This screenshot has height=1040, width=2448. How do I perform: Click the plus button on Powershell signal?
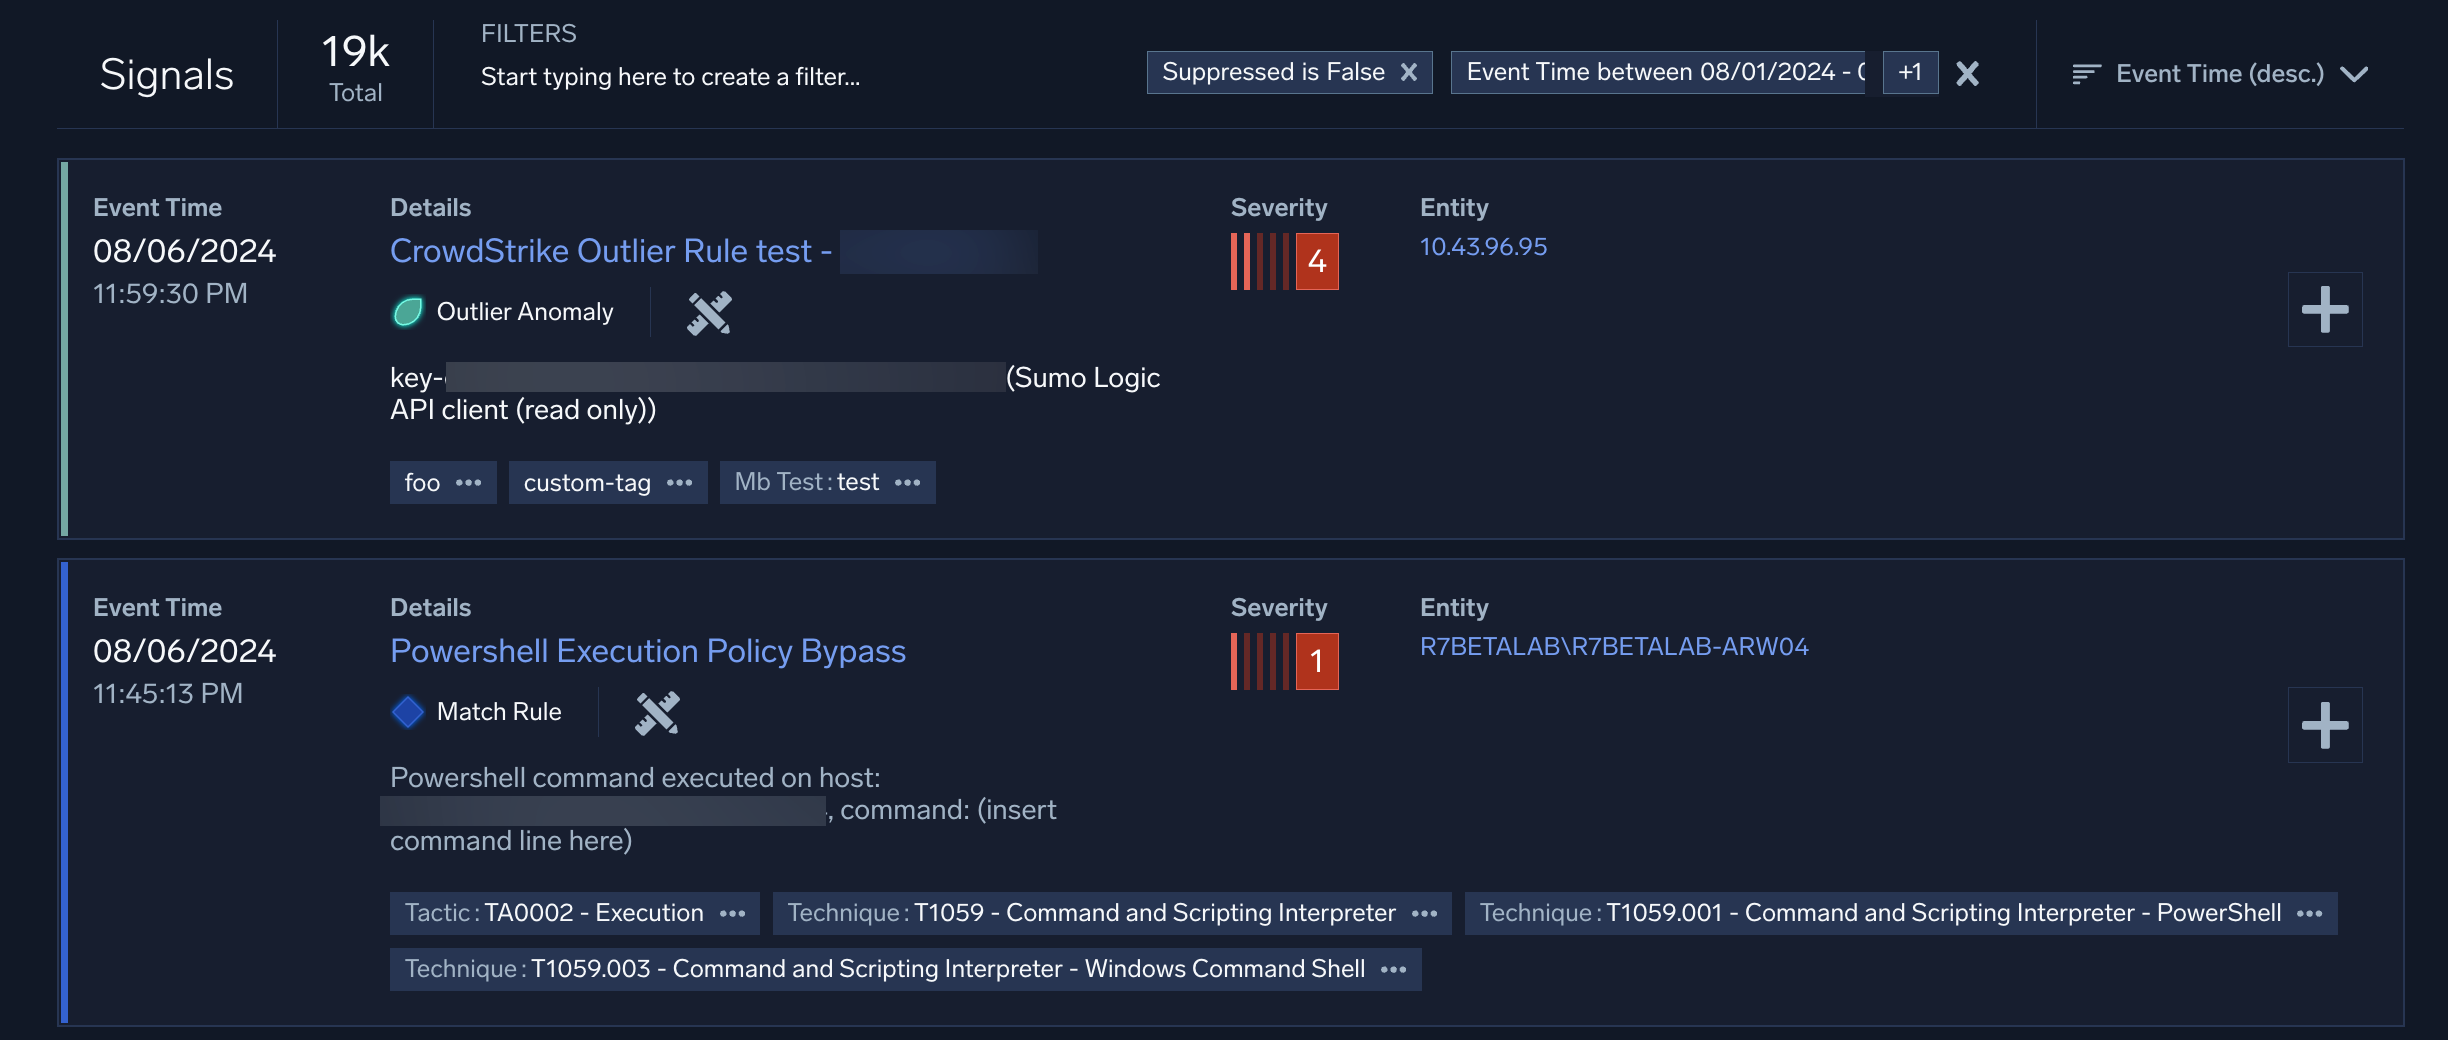[2324, 725]
